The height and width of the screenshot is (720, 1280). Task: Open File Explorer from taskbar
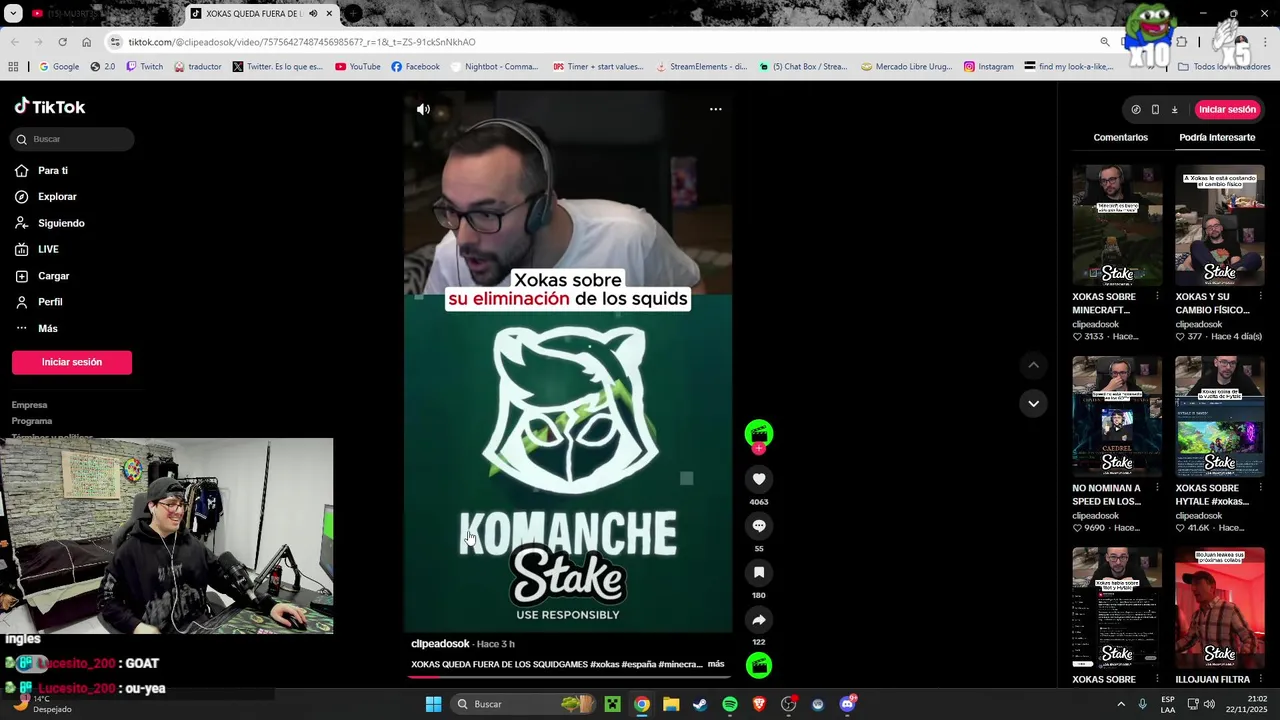click(671, 704)
